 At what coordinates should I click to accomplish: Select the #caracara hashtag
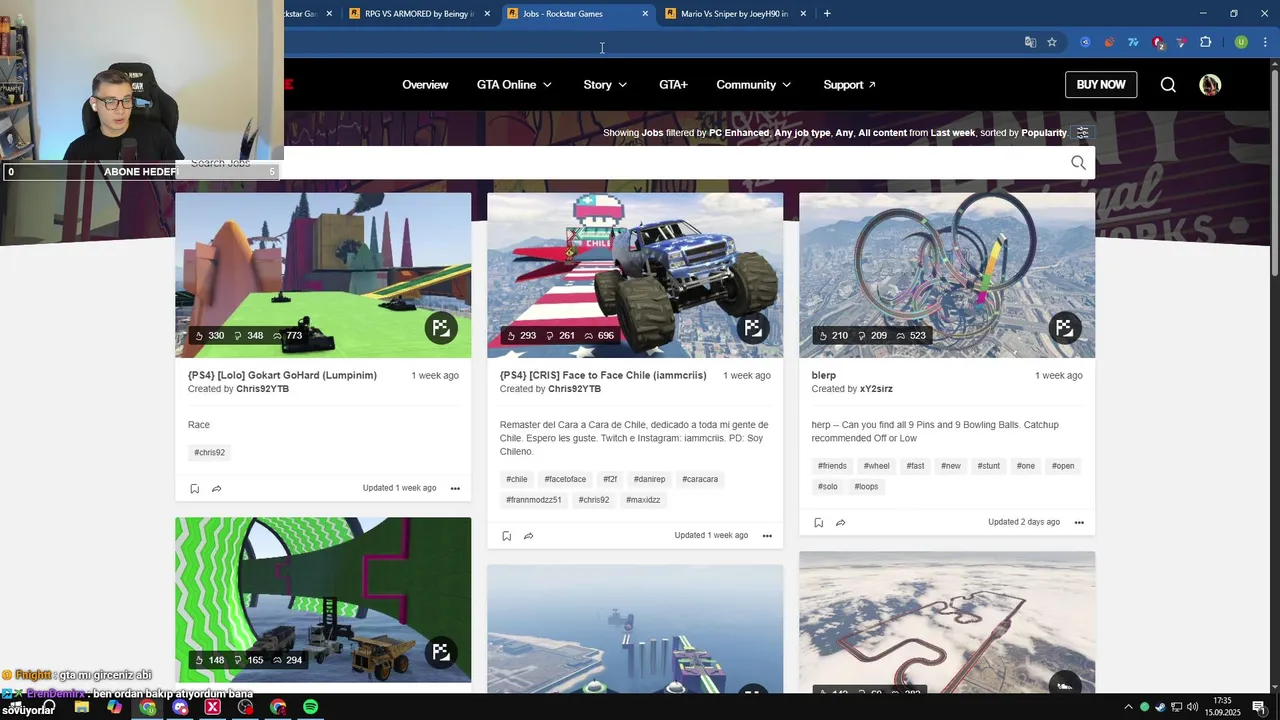tap(700, 480)
